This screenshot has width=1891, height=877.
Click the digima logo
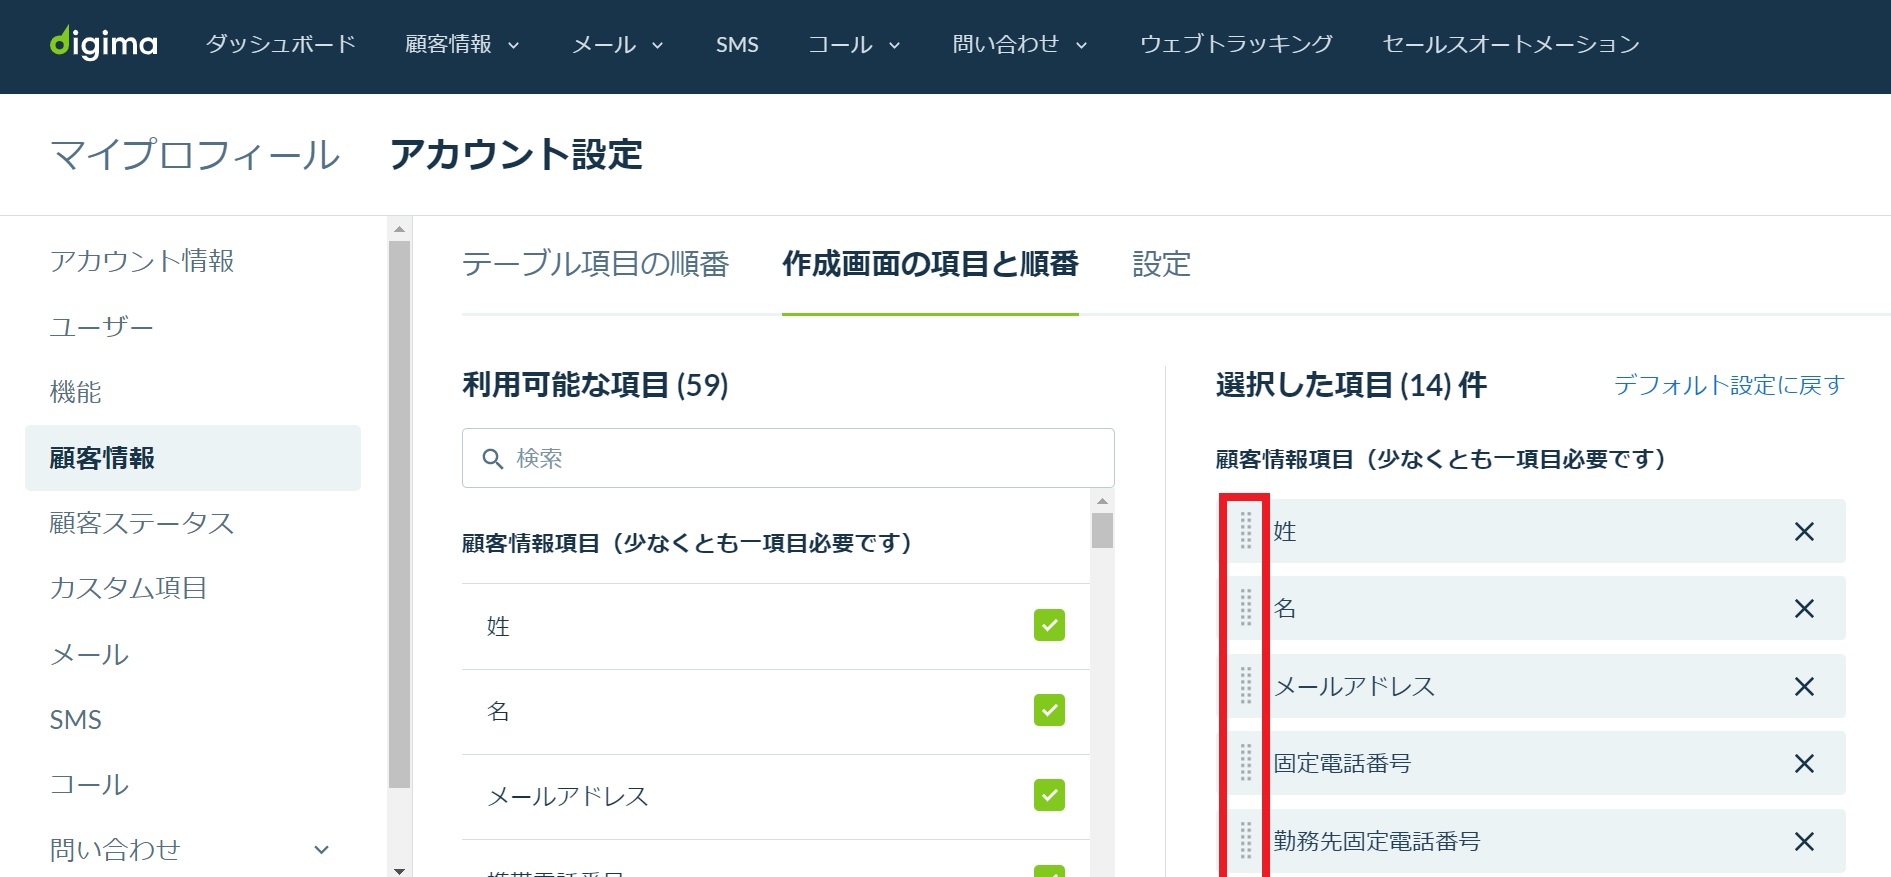click(104, 43)
